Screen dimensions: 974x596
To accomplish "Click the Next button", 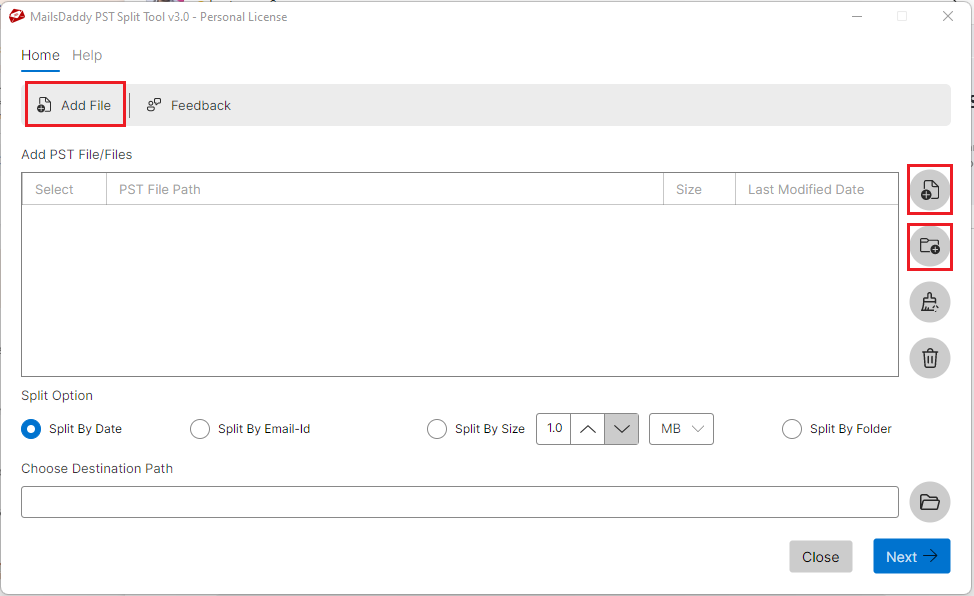I will coord(911,556).
